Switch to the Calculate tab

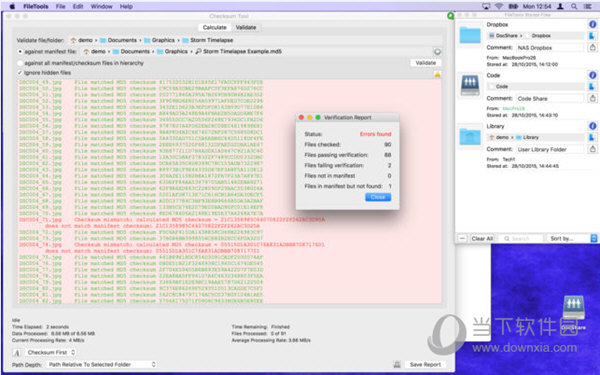click(214, 28)
